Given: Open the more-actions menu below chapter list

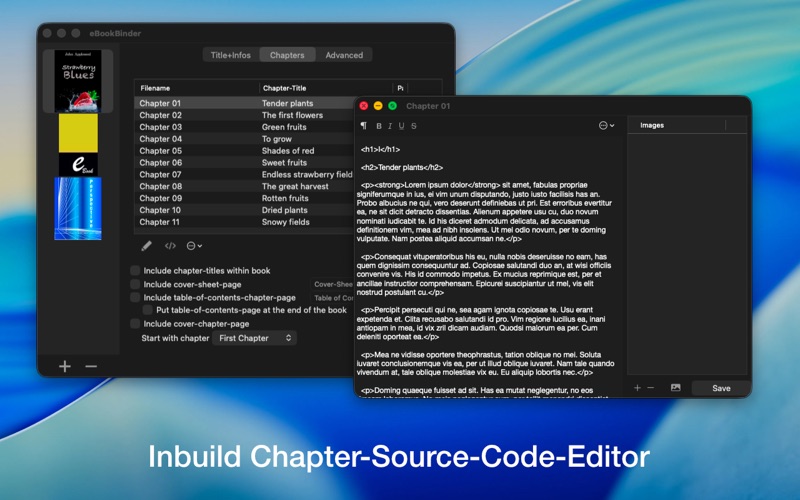Looking at the screenshot, I should (x=194, y=246).
